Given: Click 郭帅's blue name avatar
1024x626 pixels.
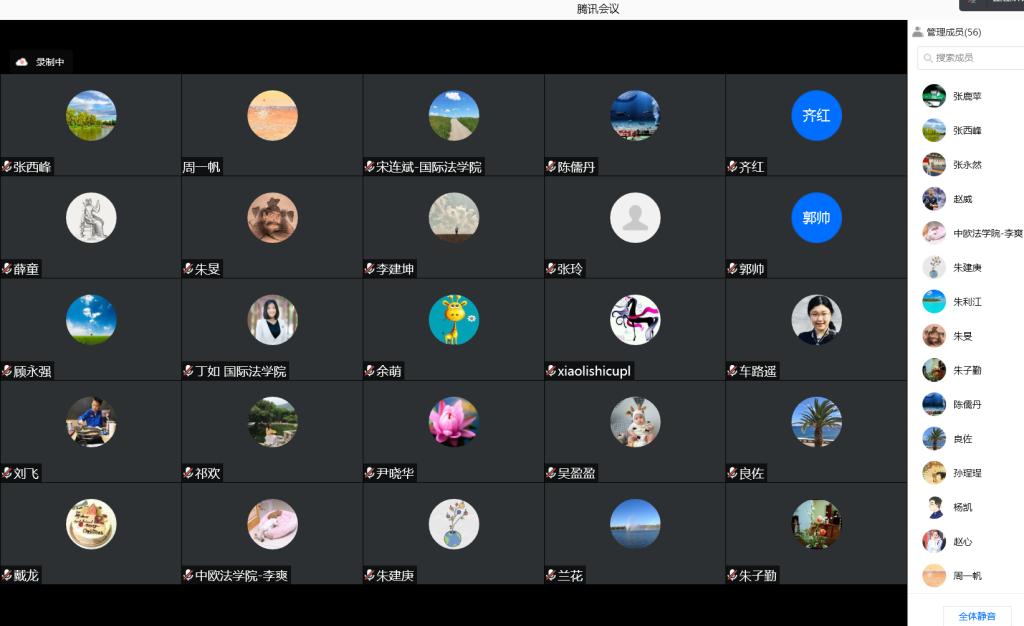Looking at the screenshot, I should coord(816,218).
